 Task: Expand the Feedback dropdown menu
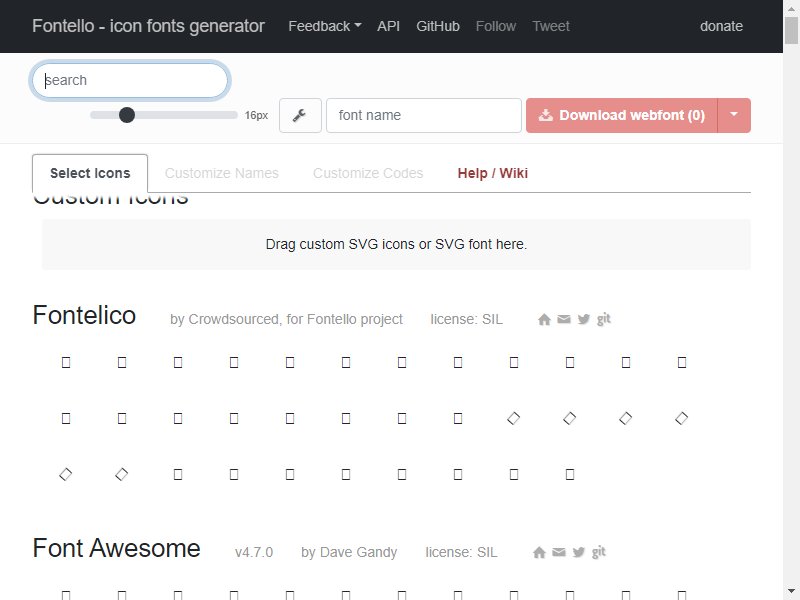point(325,26)
